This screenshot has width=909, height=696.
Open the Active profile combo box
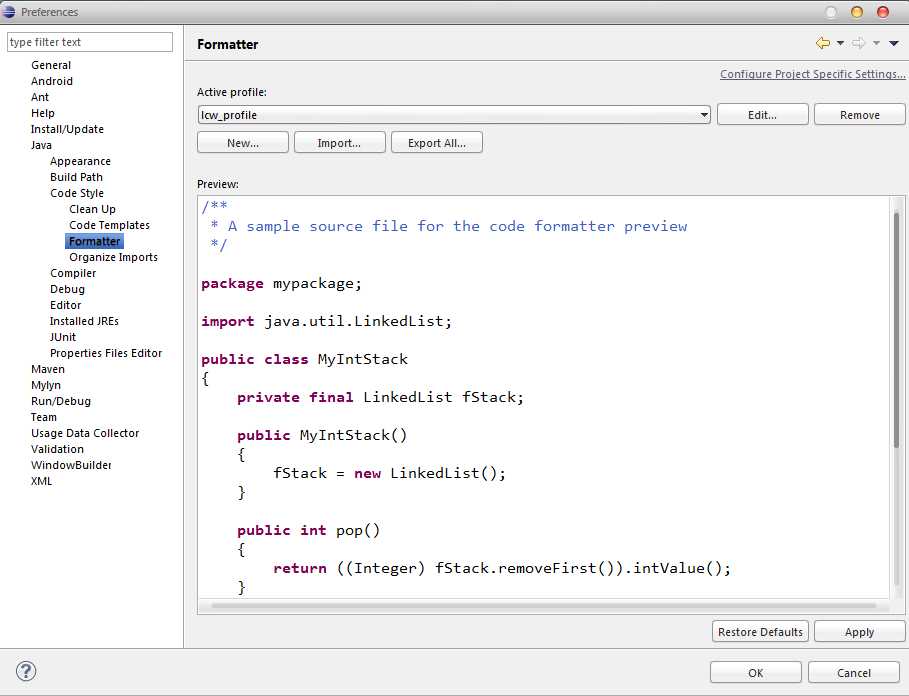click(x=454, y=115)
